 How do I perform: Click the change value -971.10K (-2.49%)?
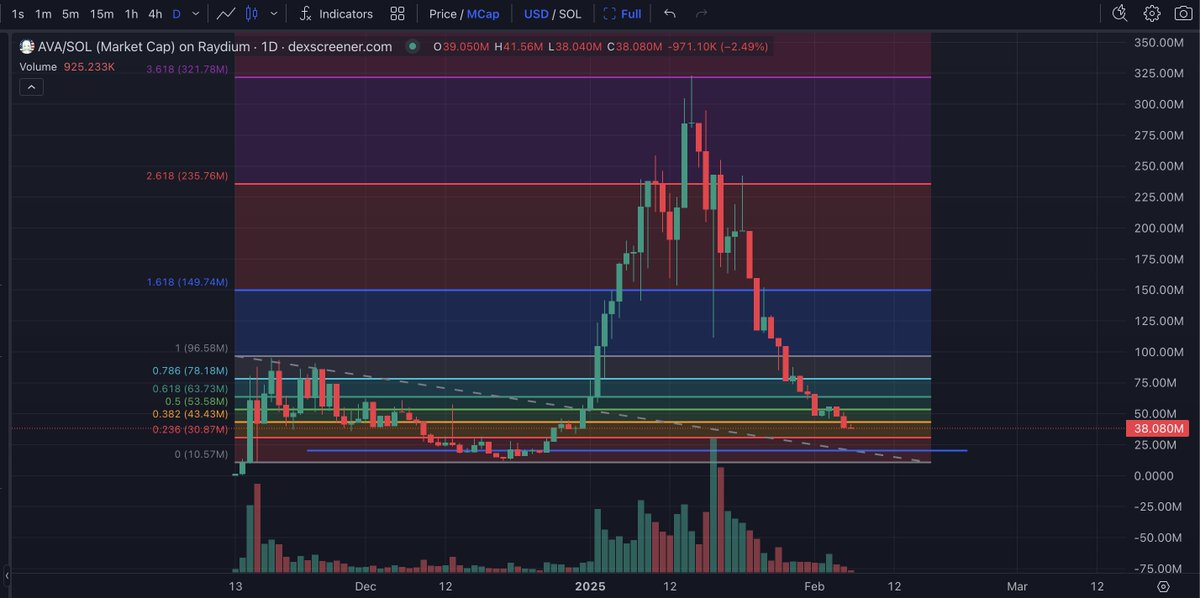click(719, 47)
